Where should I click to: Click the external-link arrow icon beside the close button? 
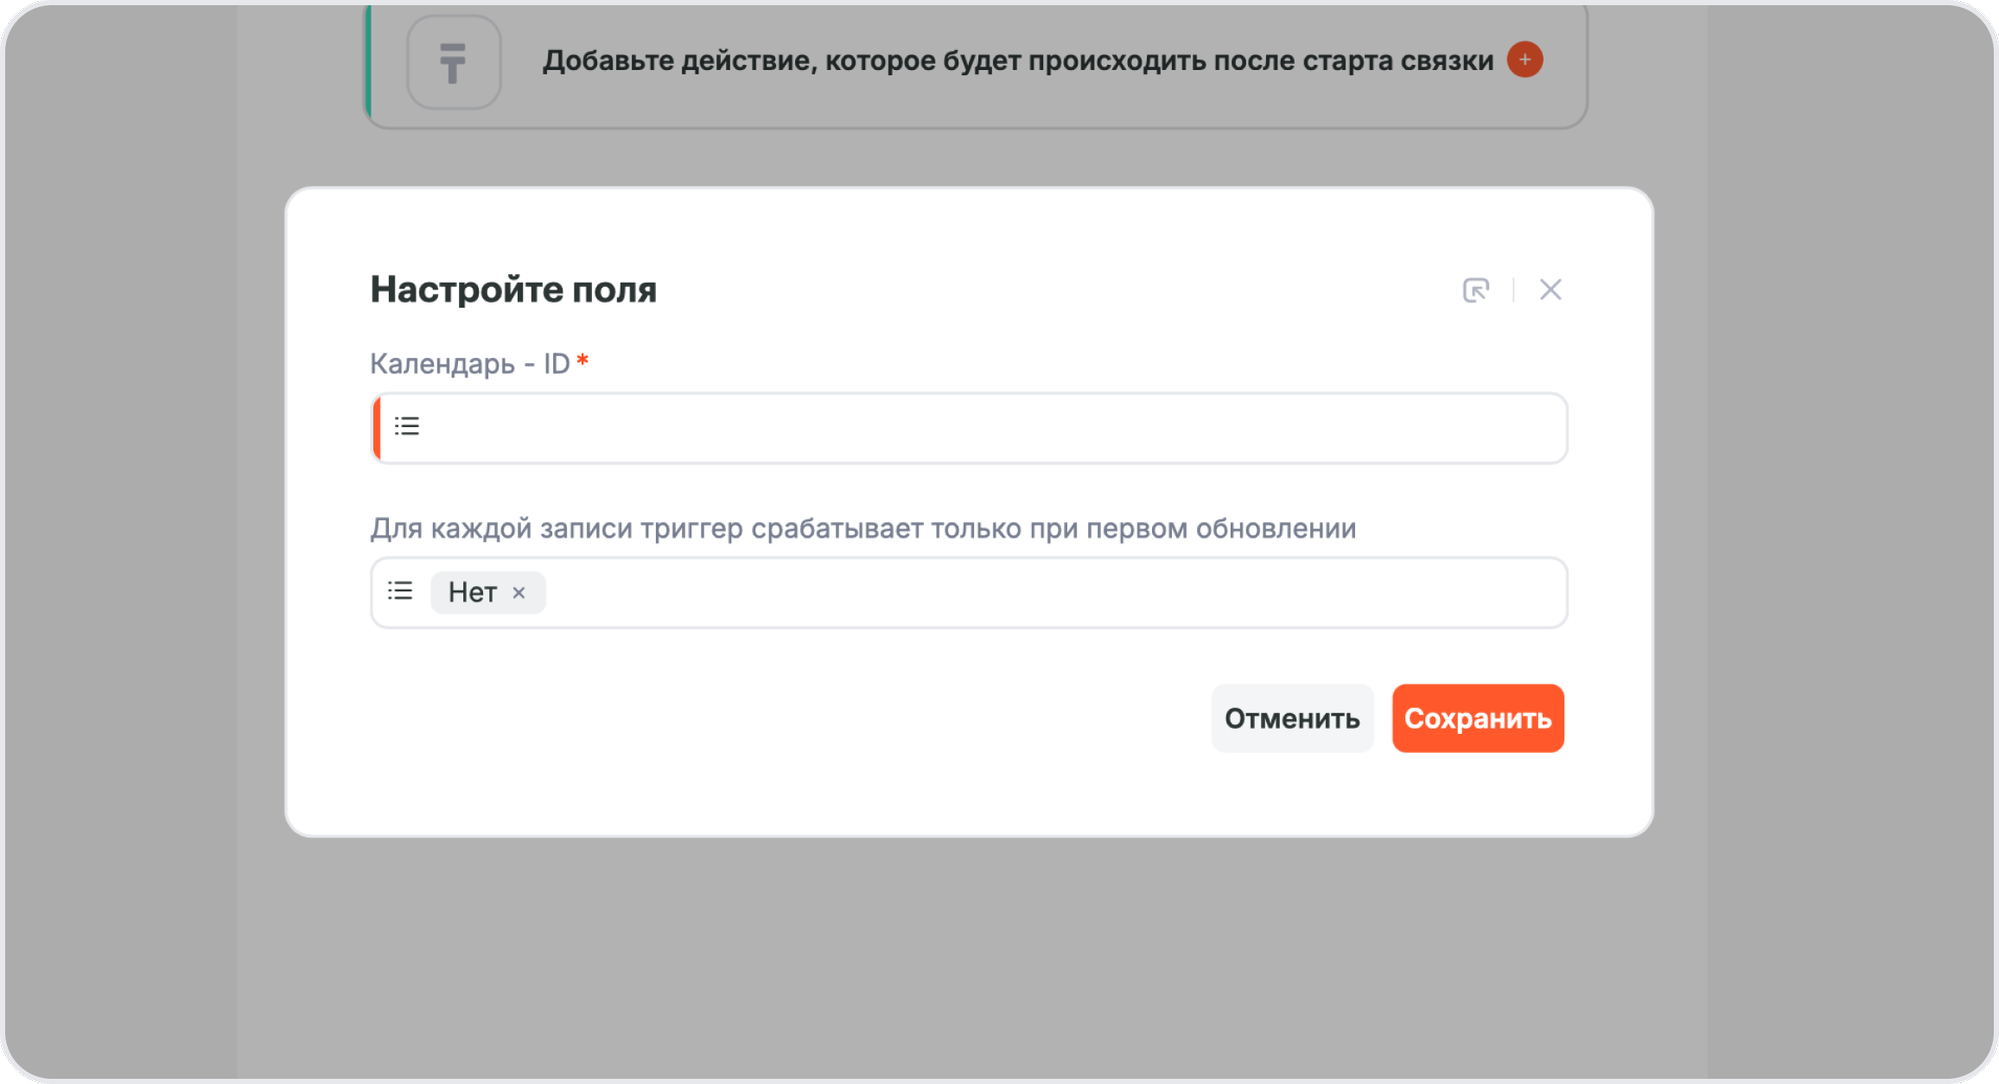1475,290
